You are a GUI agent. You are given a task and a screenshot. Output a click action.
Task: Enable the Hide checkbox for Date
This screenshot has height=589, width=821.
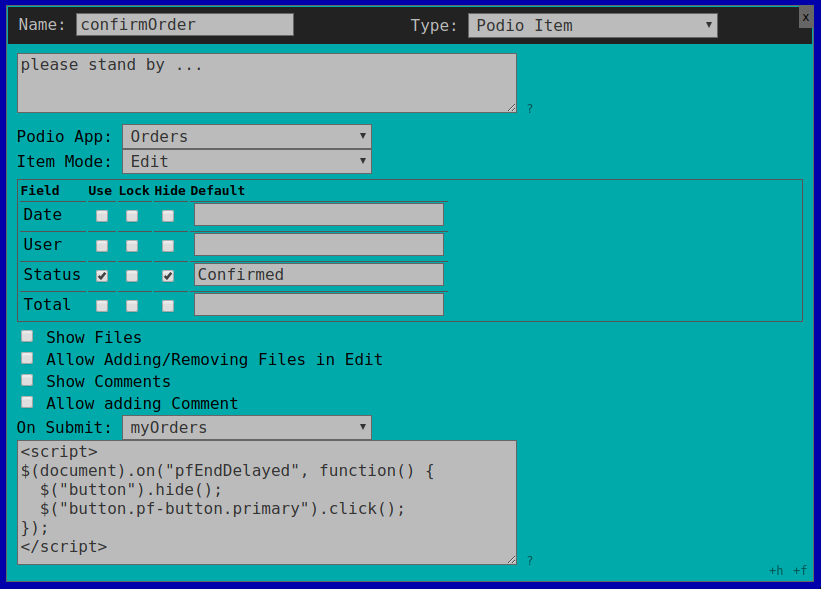pos(168,216)
